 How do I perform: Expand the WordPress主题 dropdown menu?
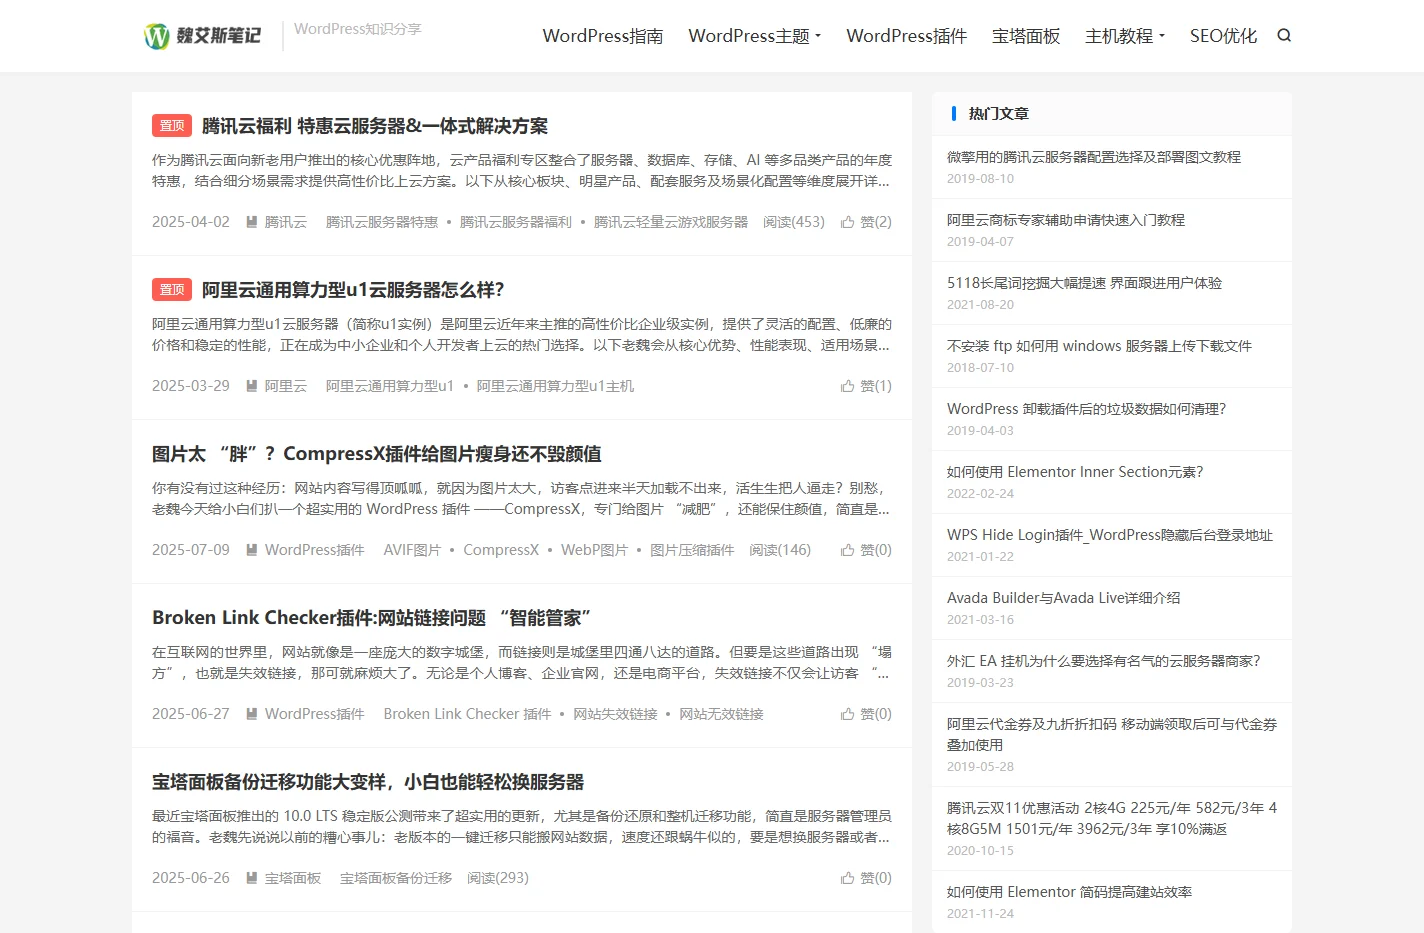click(755, 36)
